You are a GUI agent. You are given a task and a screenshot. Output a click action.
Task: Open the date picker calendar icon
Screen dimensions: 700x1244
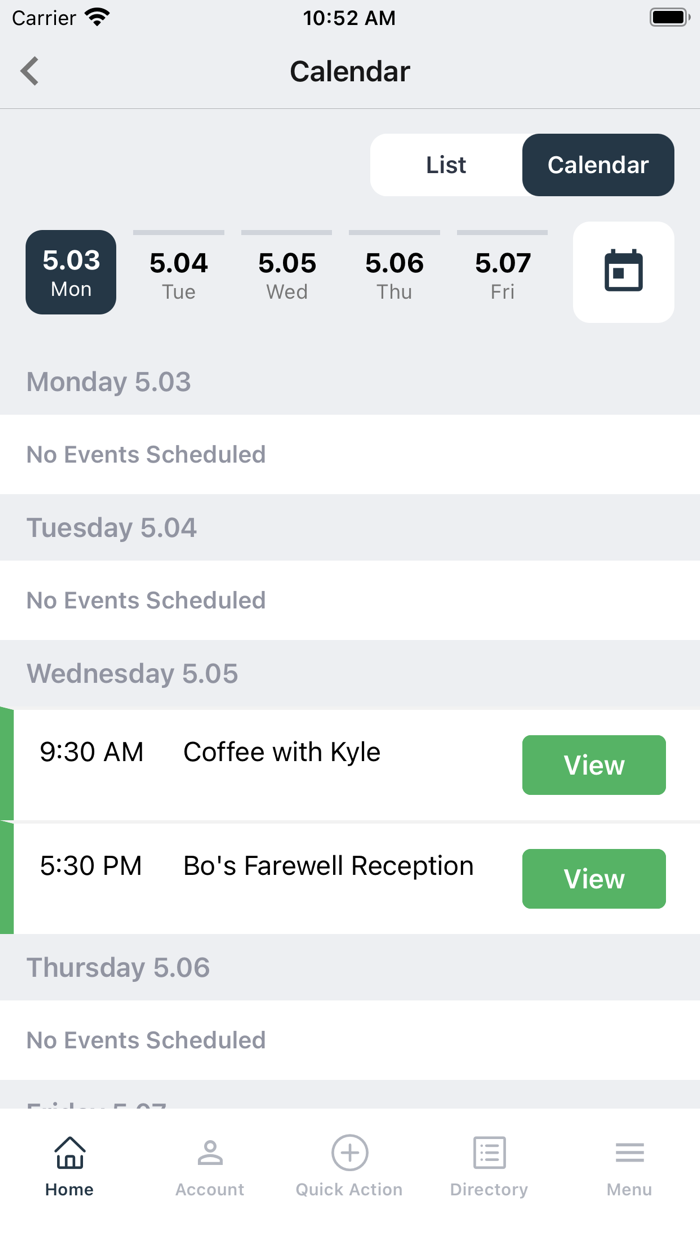[x=623, y=272]
